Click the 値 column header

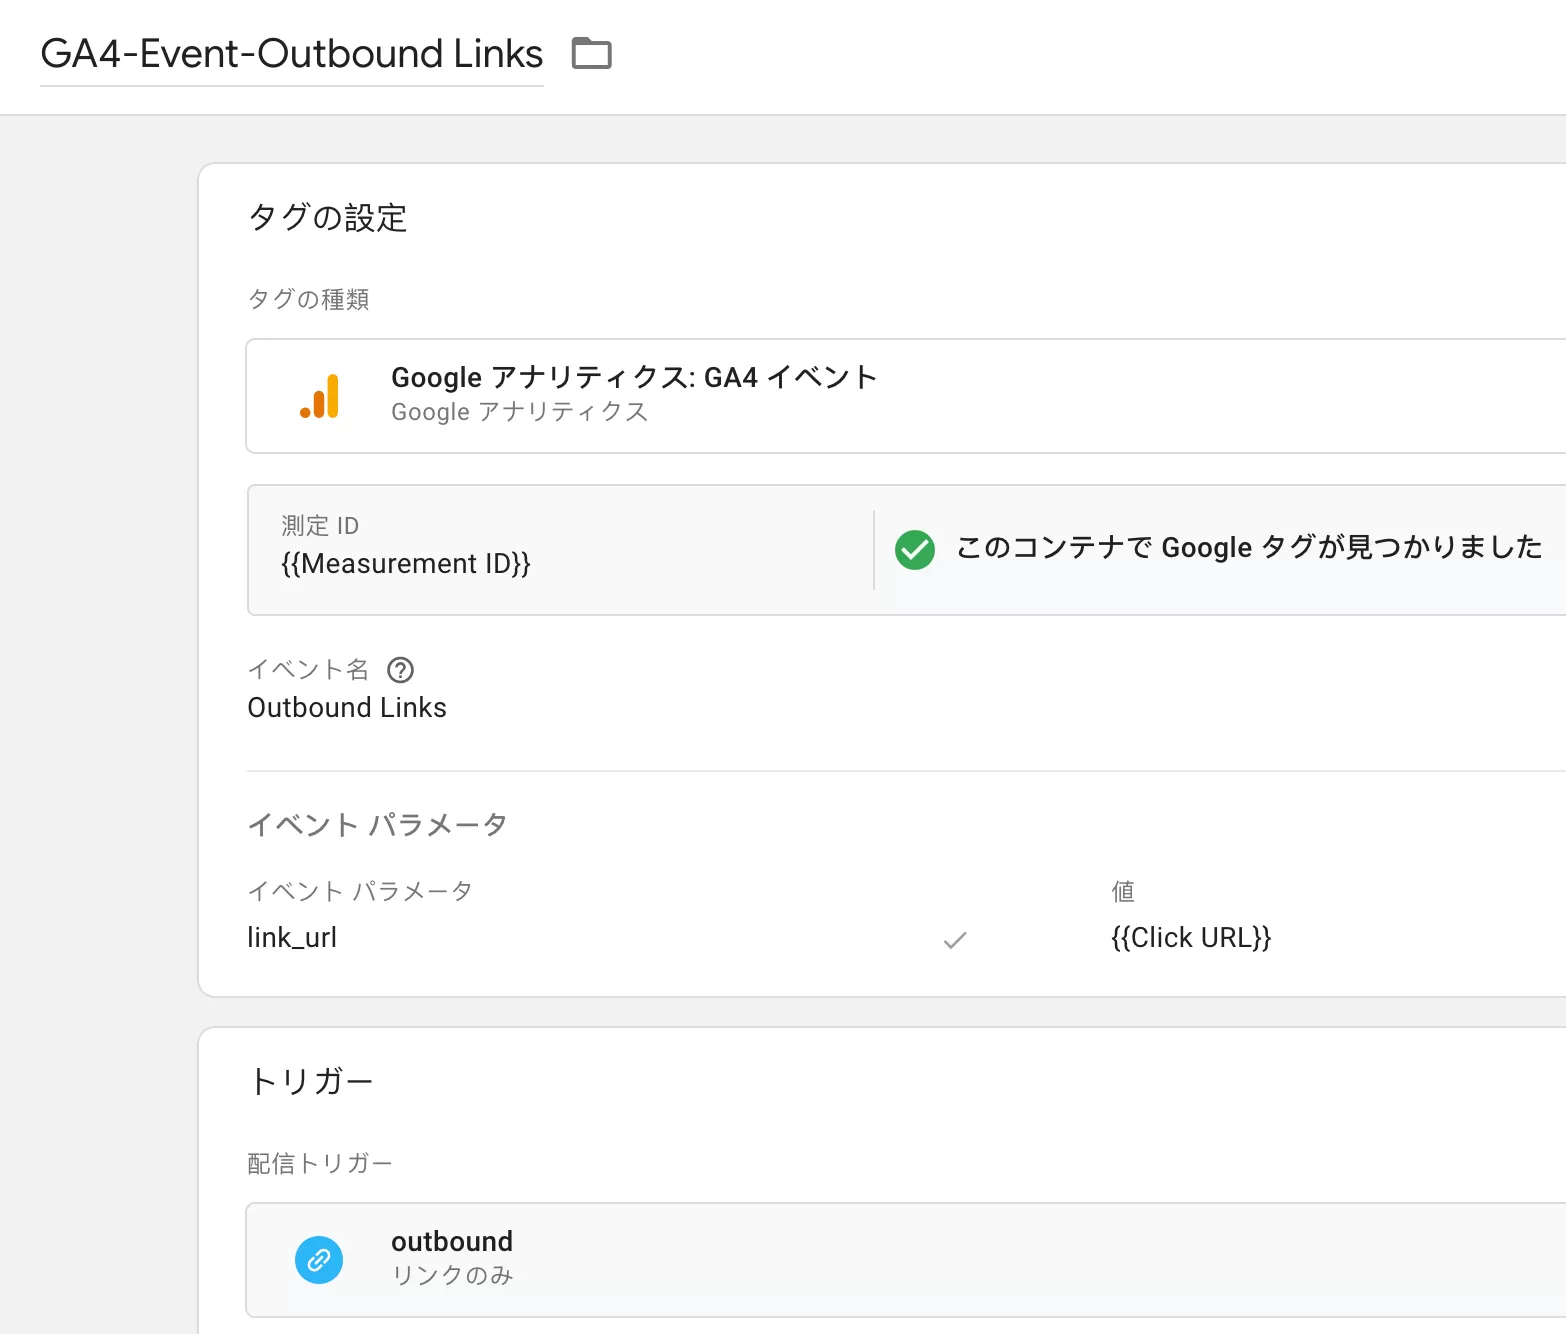click(x=1123, y=891)
